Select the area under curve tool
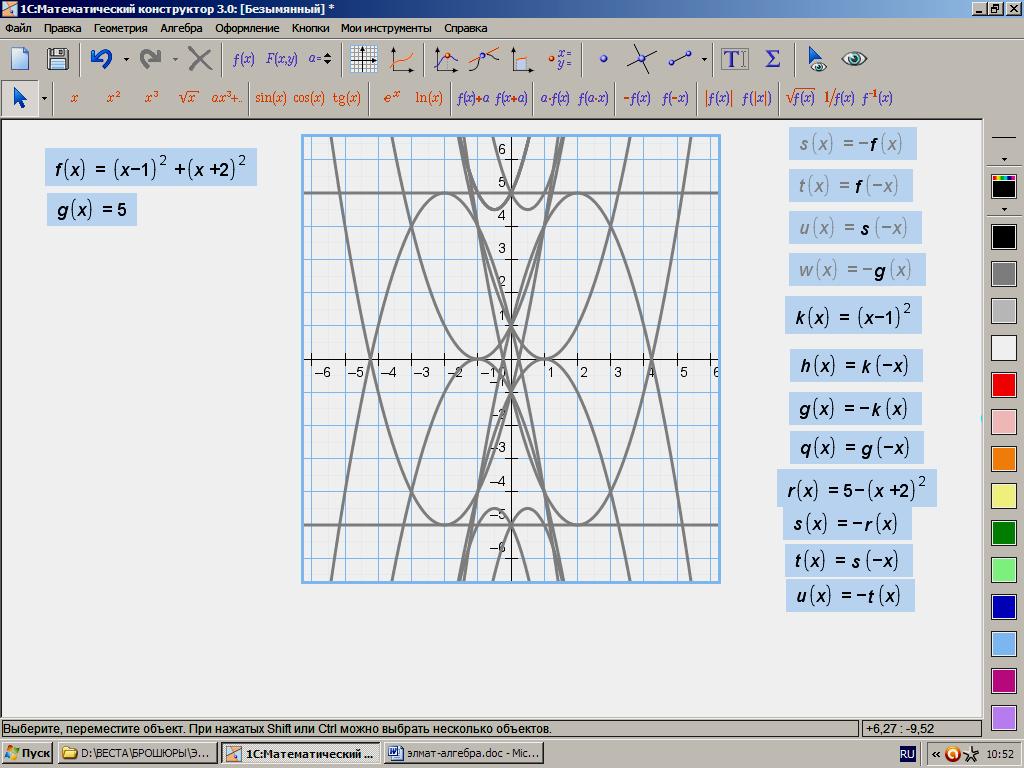The height and width of the screenshot is (768, 1024). 521,59
